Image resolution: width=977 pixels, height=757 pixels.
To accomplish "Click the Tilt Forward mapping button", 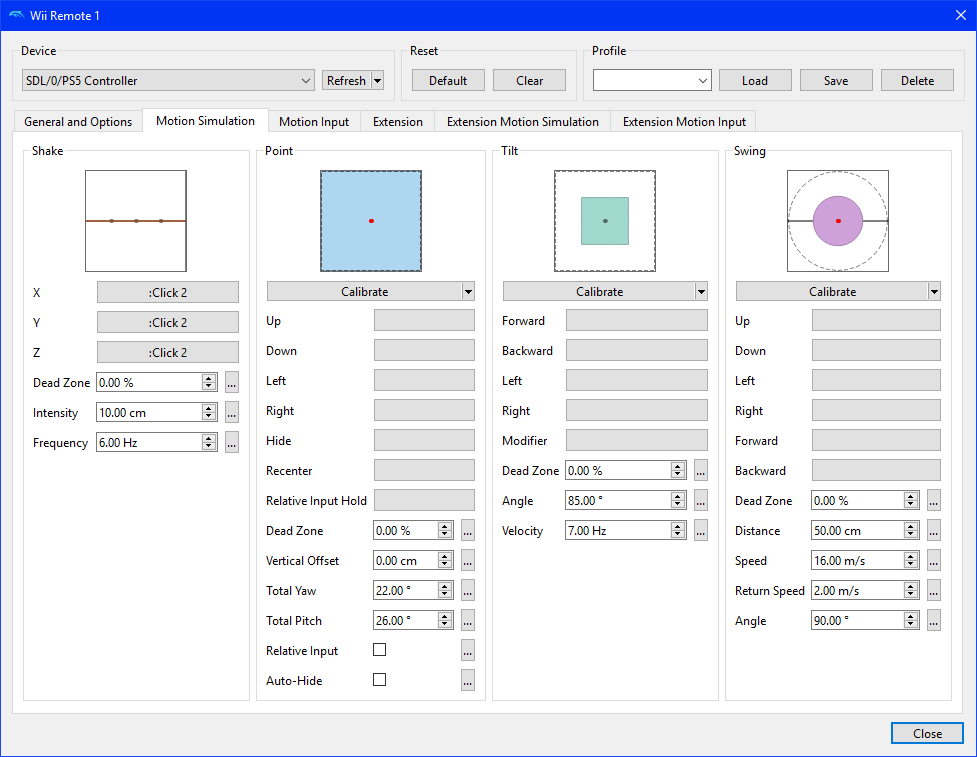I will pos(637,320).
